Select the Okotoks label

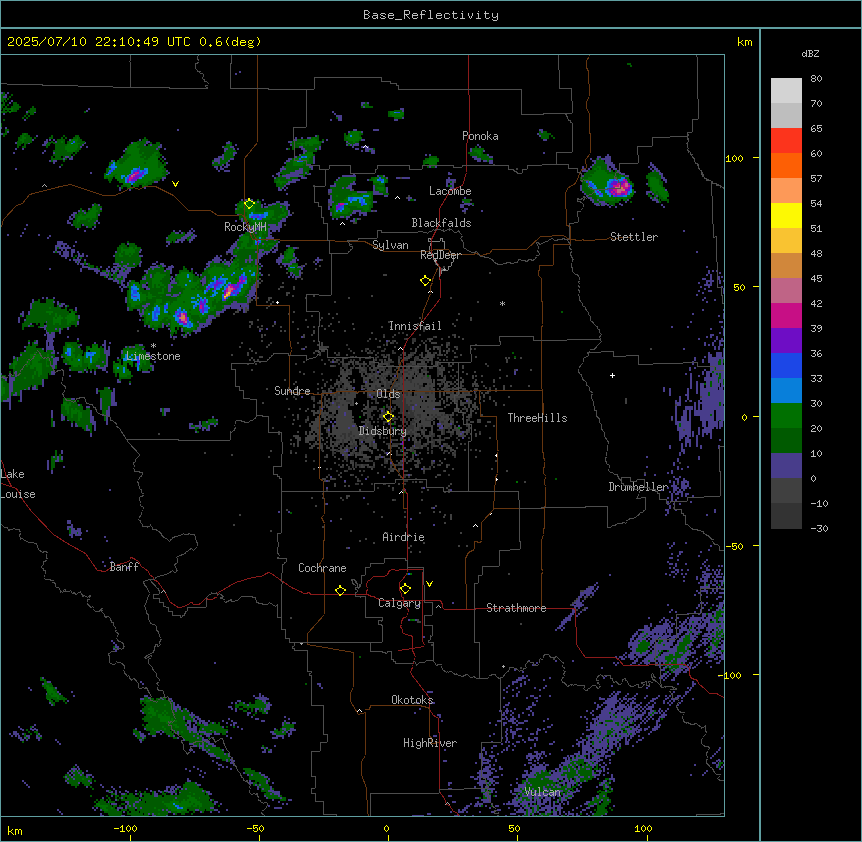(412, 700)
